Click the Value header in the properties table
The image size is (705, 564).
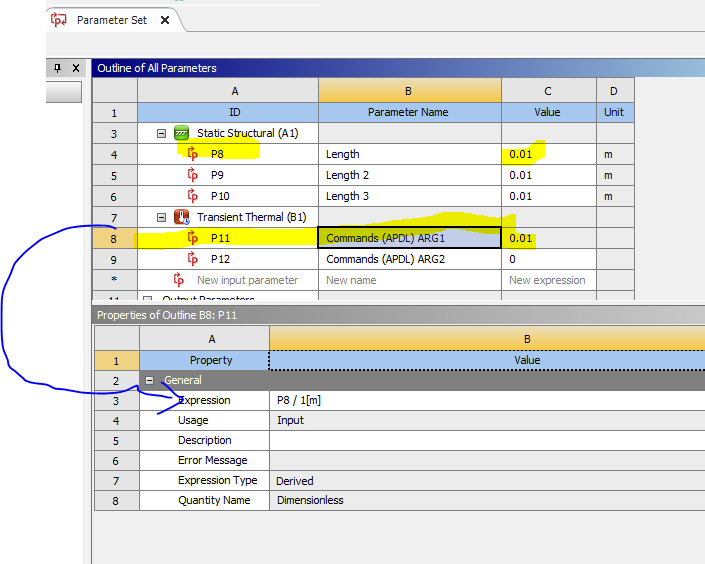coord(487,360)
